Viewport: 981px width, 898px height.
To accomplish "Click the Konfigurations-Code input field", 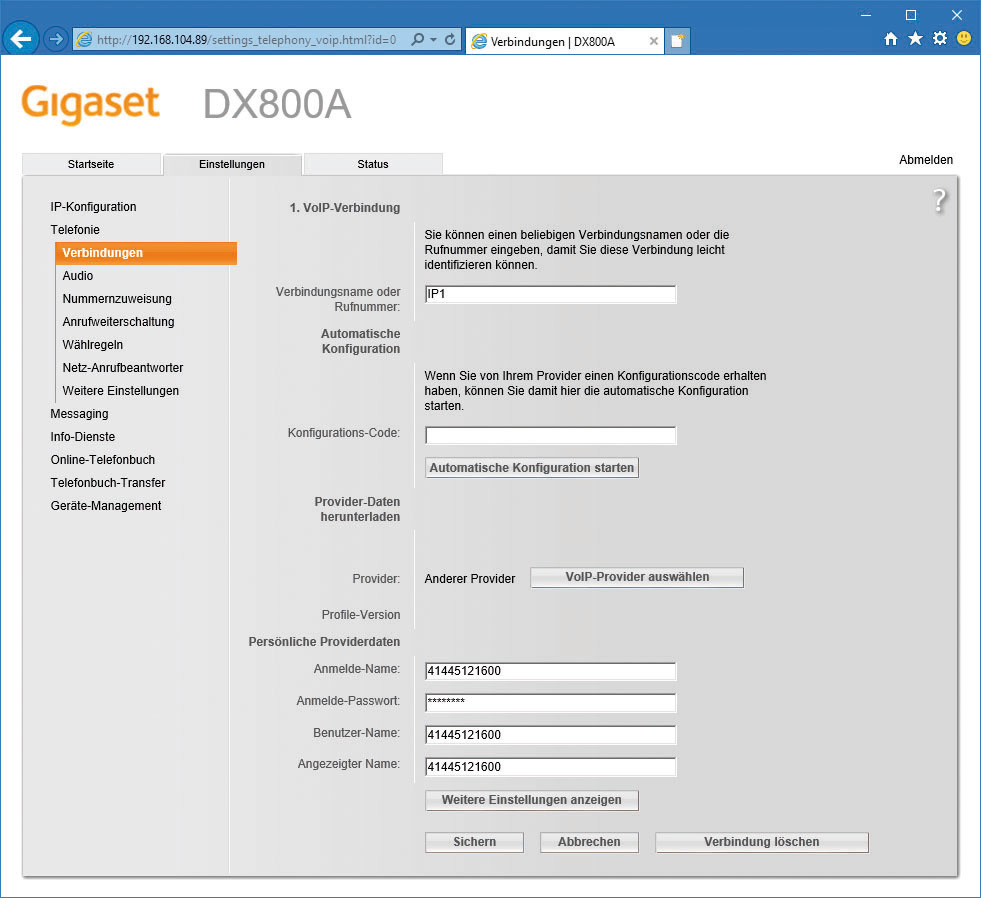I will 551,436.
